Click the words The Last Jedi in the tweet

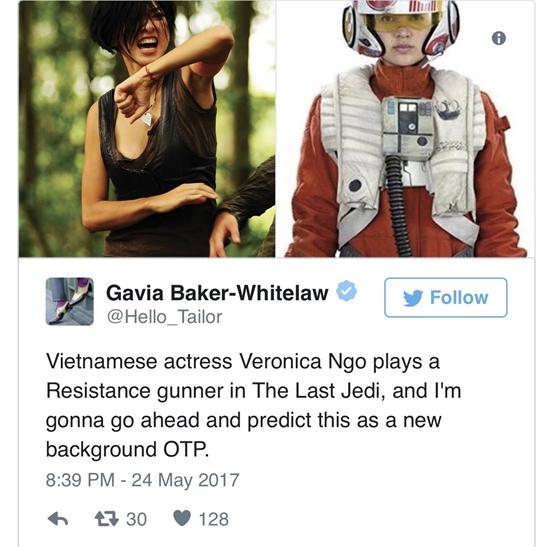point(316,391)
